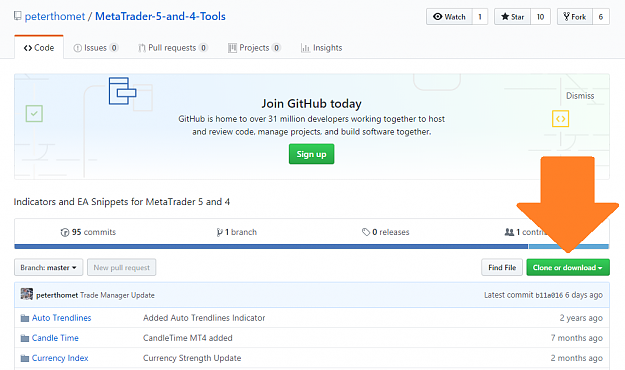This screenshot has width=625, height=370.
Task: View the 1 branch link
Action: [x=237, y=232]
